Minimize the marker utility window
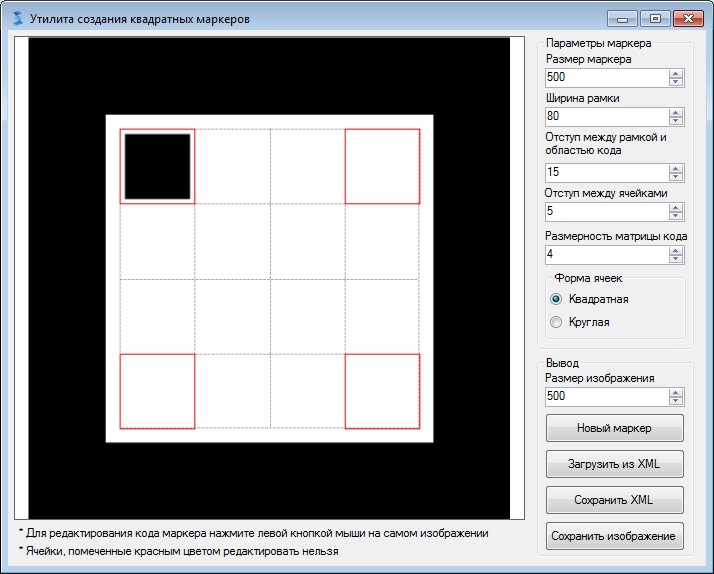This screenshot has width=714, height=574. click(x=622, y=19)
